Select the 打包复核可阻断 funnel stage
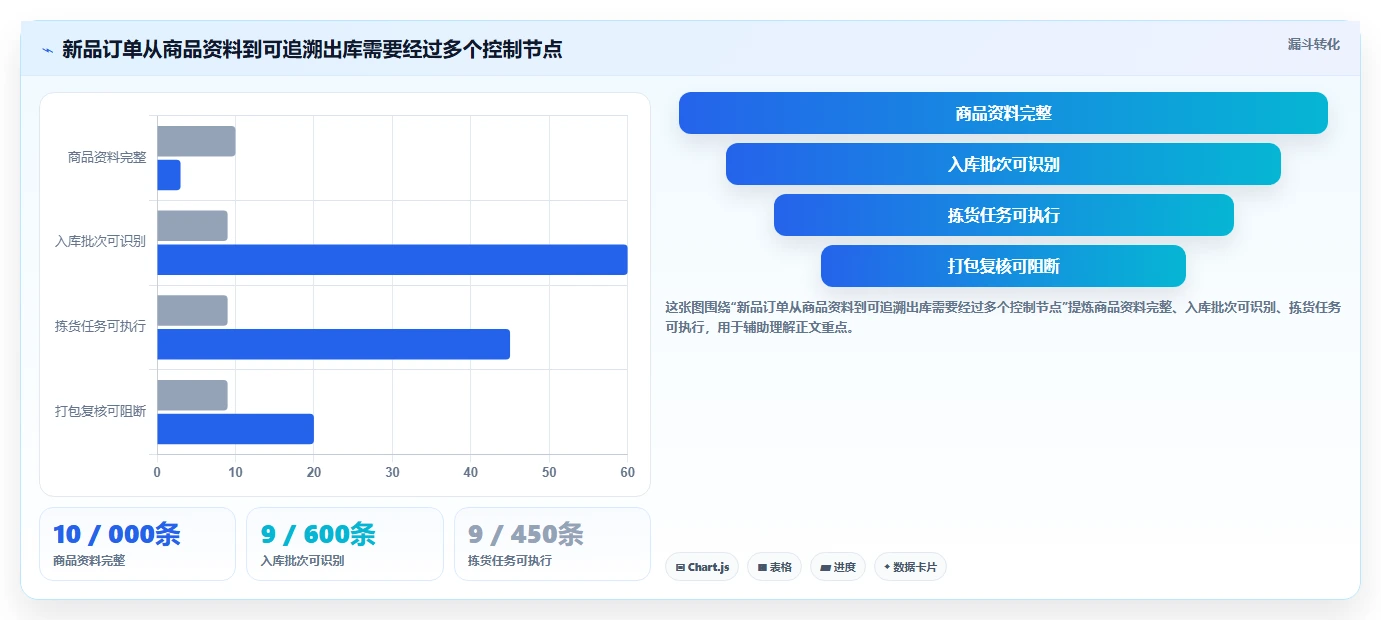 point(1003,266)
